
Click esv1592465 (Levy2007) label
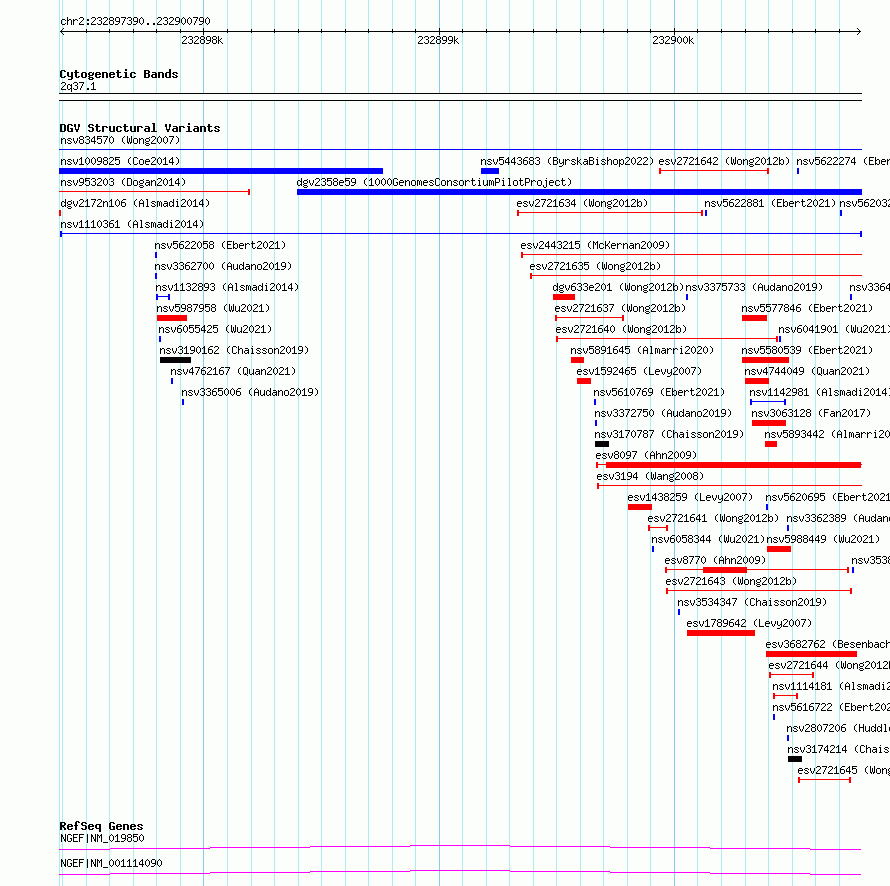[639, 371]
